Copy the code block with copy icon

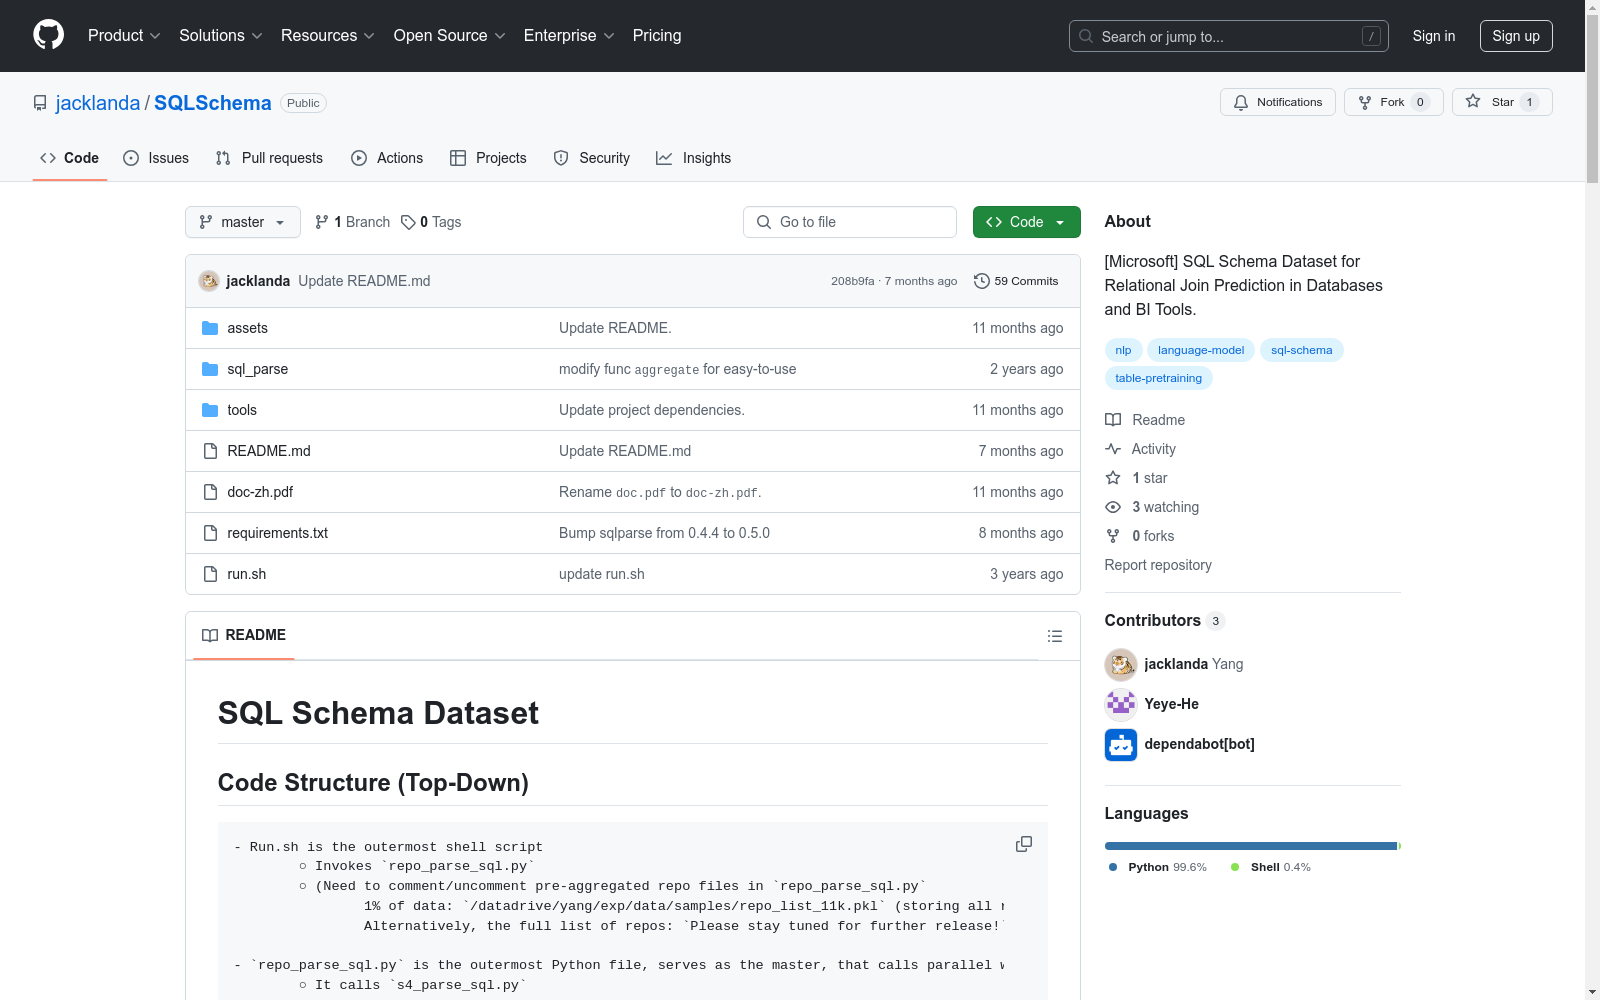pyautogui.click(x=1024, y=844)
